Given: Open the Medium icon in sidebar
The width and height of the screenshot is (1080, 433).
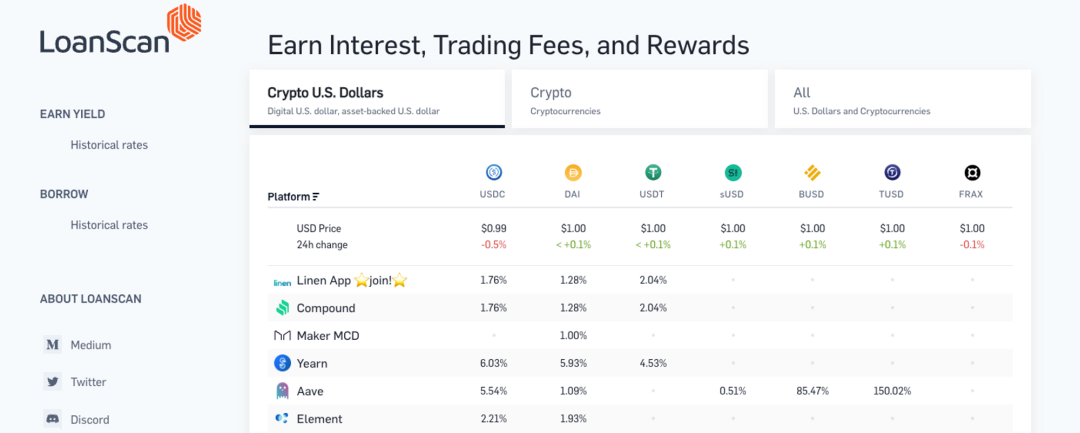Looking at the screenshot, I should (x=52, y=345).
